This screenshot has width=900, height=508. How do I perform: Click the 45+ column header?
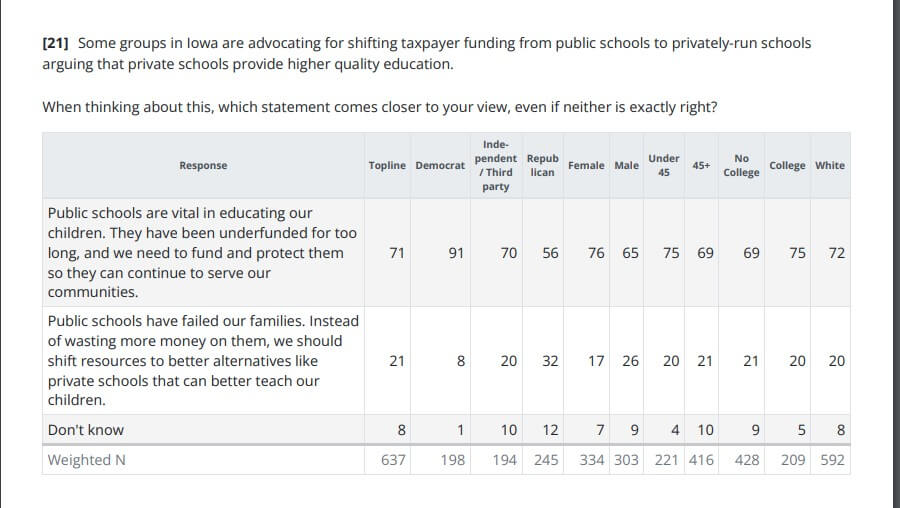(701, 166)
